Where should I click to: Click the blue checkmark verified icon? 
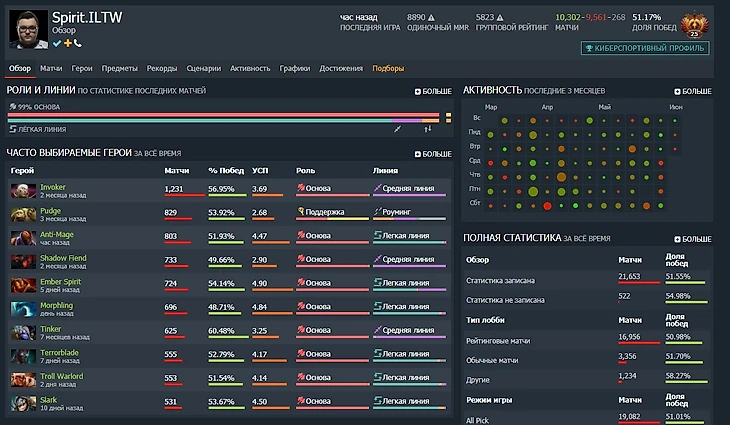[x=57, y=43]
